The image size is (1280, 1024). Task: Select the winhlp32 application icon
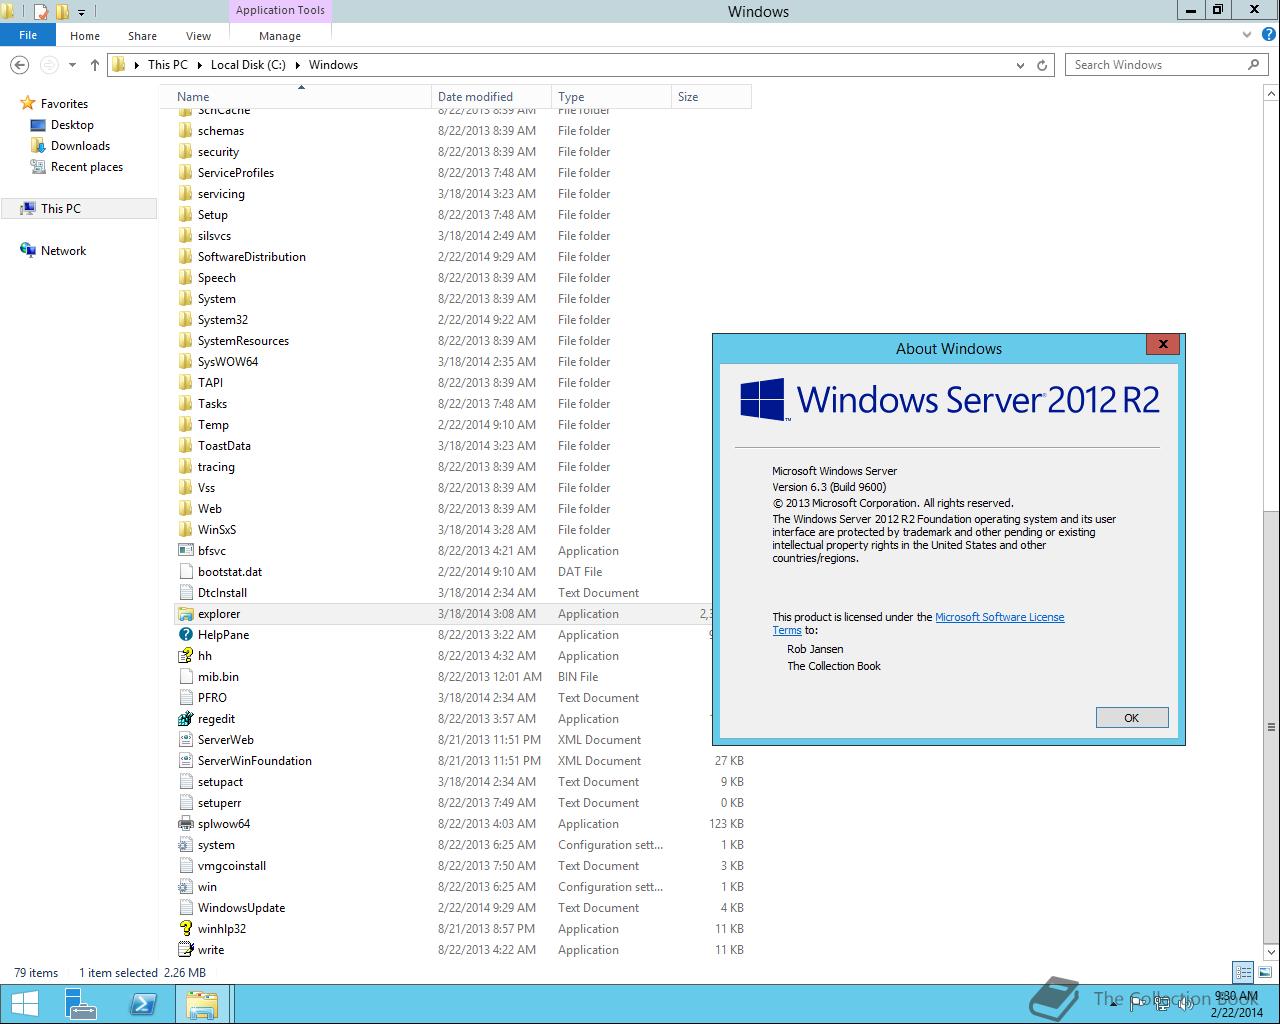pyautogui.click(x=185, y=929)
